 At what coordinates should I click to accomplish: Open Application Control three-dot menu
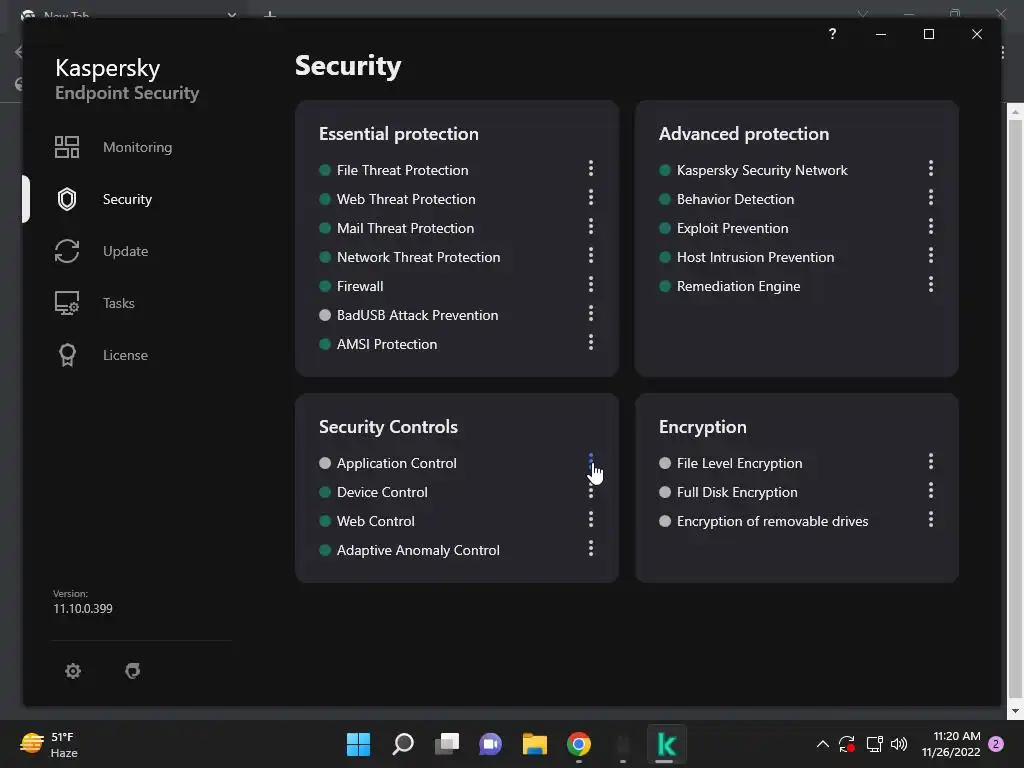pyautogui.click(x=591, y=462)
